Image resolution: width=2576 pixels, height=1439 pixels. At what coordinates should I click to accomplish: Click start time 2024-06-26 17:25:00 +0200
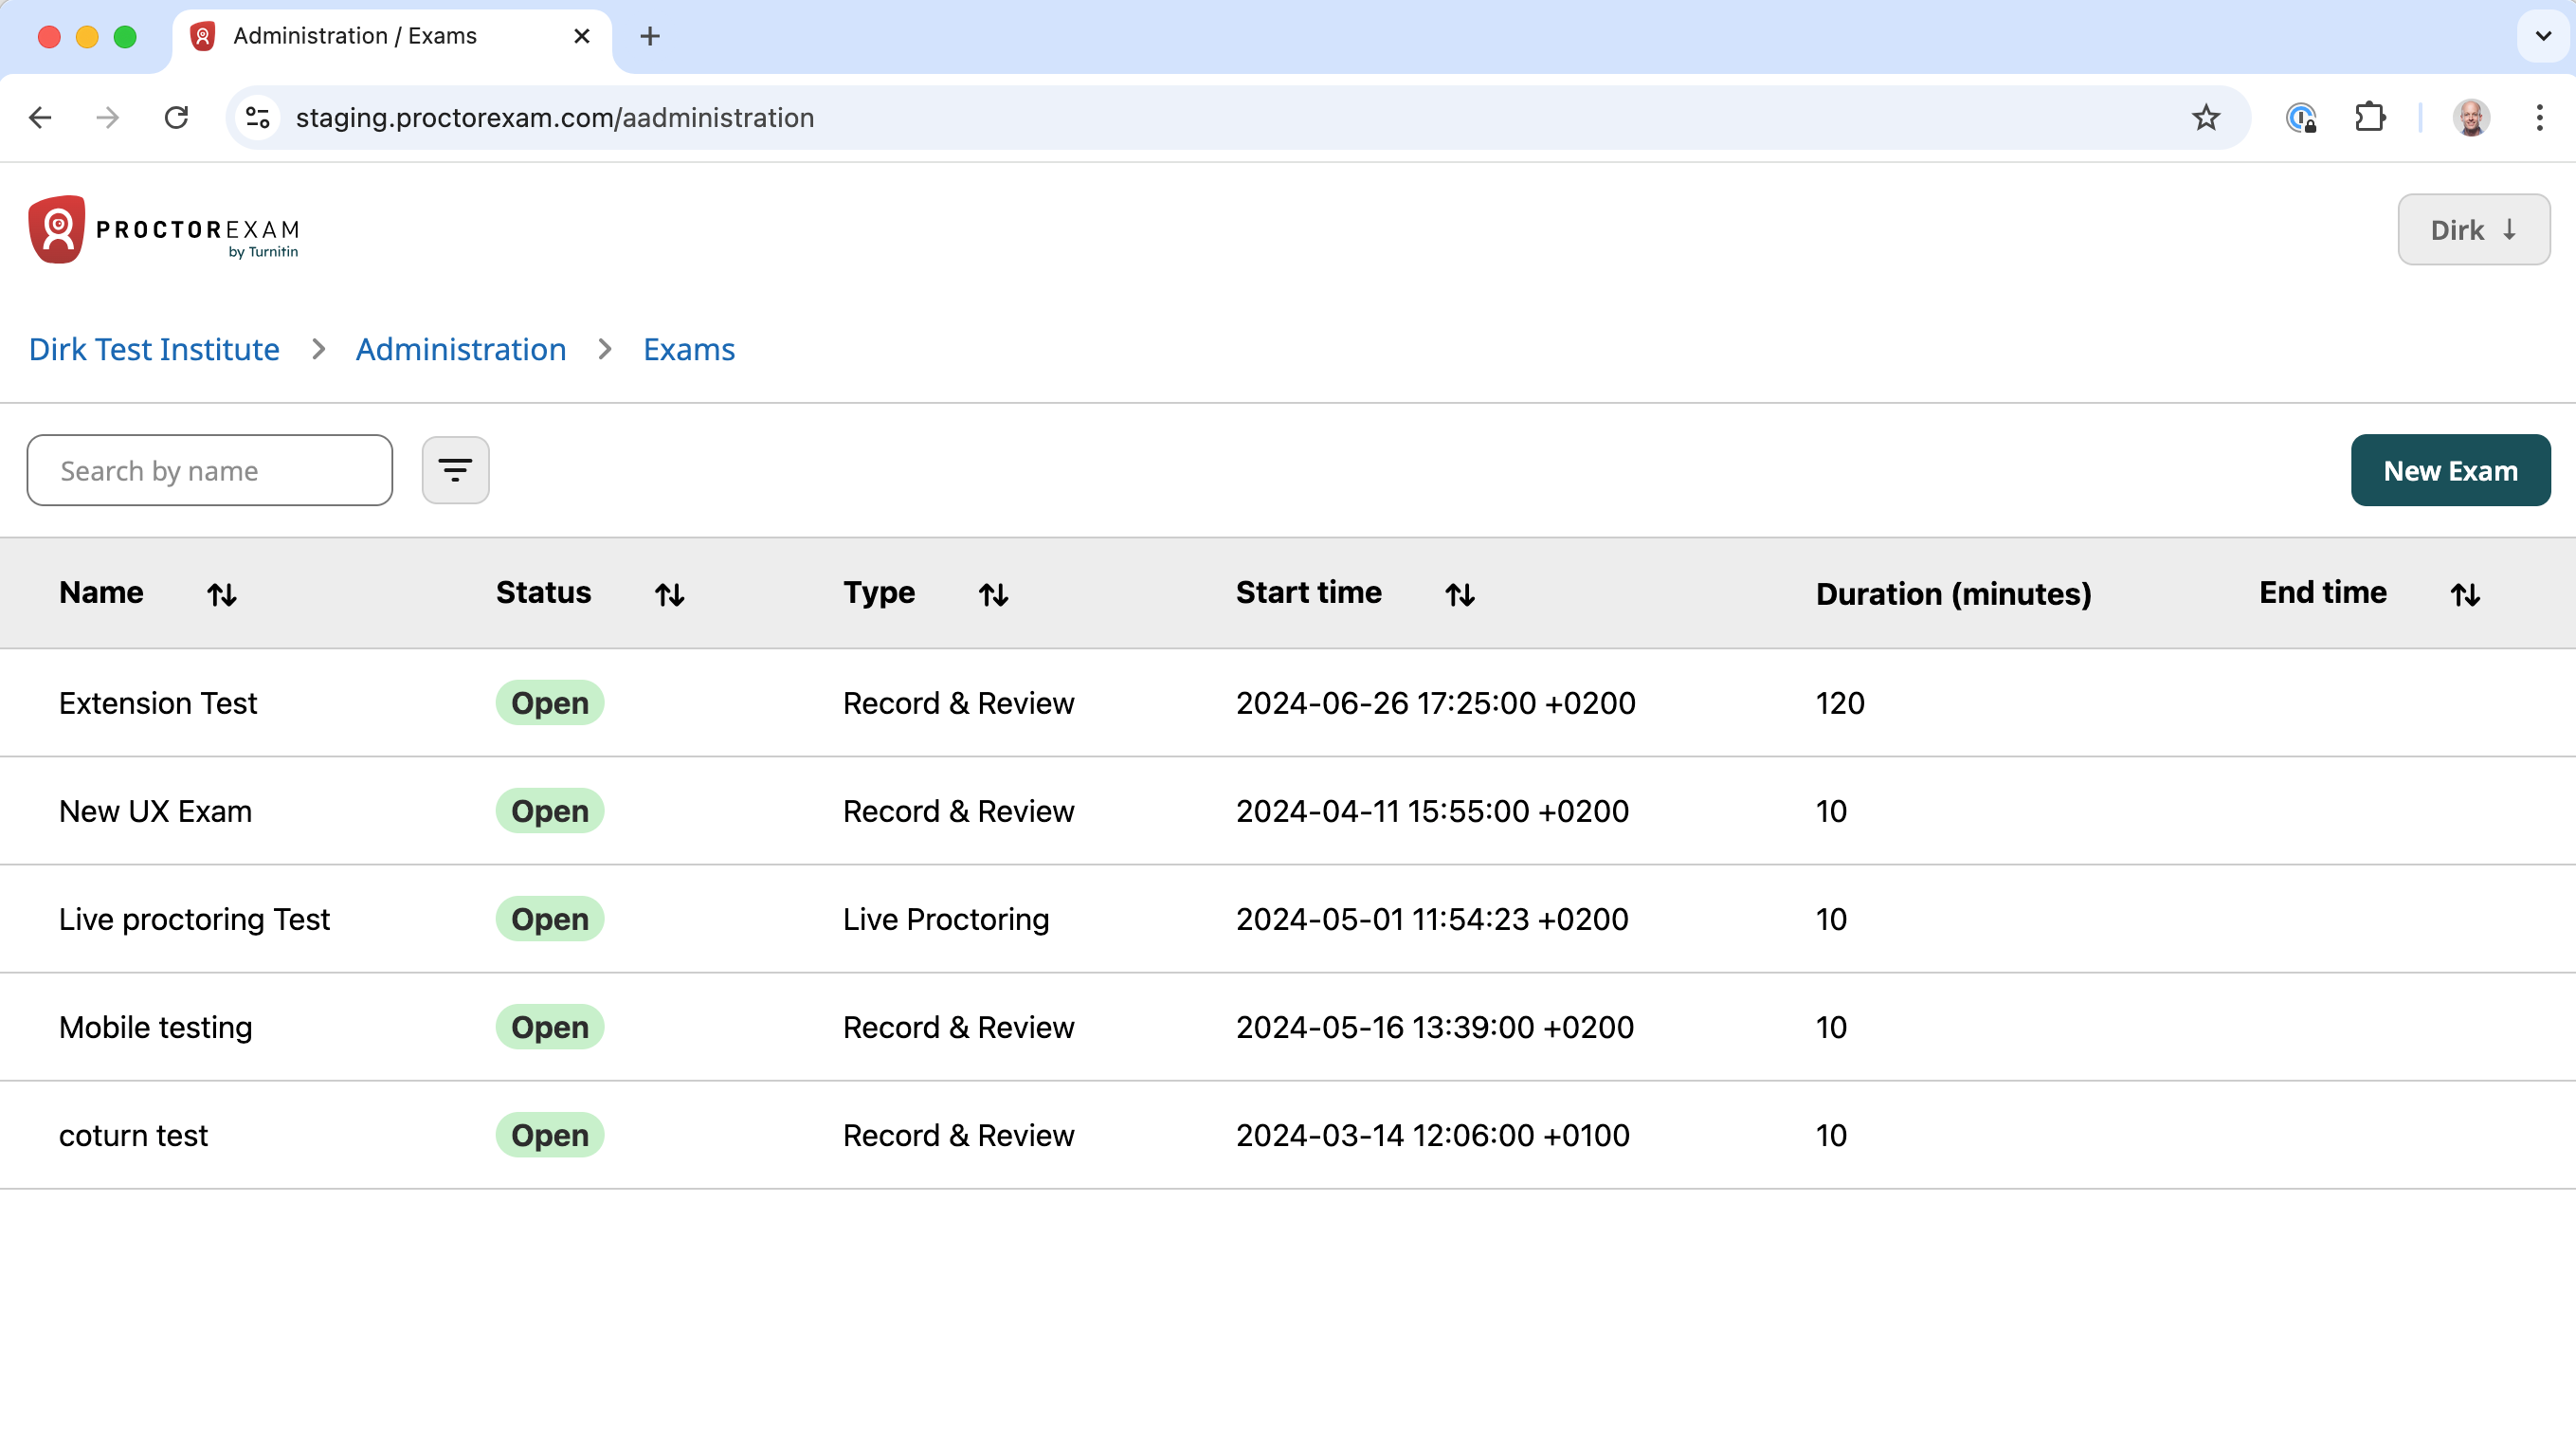click(x=1435, y=703)
